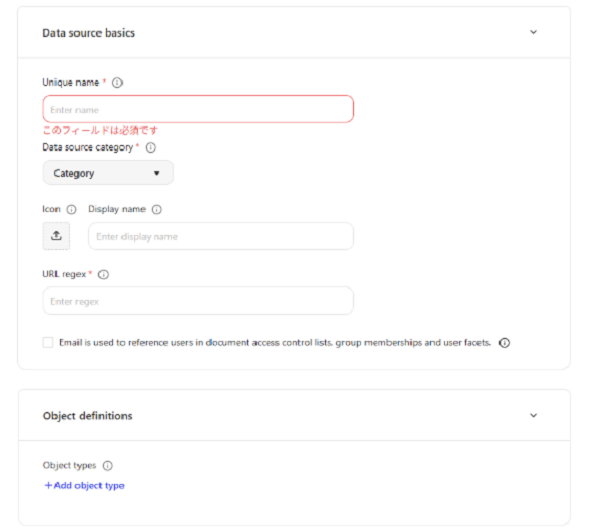The height and width of the screenshot is (530, 600).
Task: Click info icon beside Data source category
Action: (151, 147)
